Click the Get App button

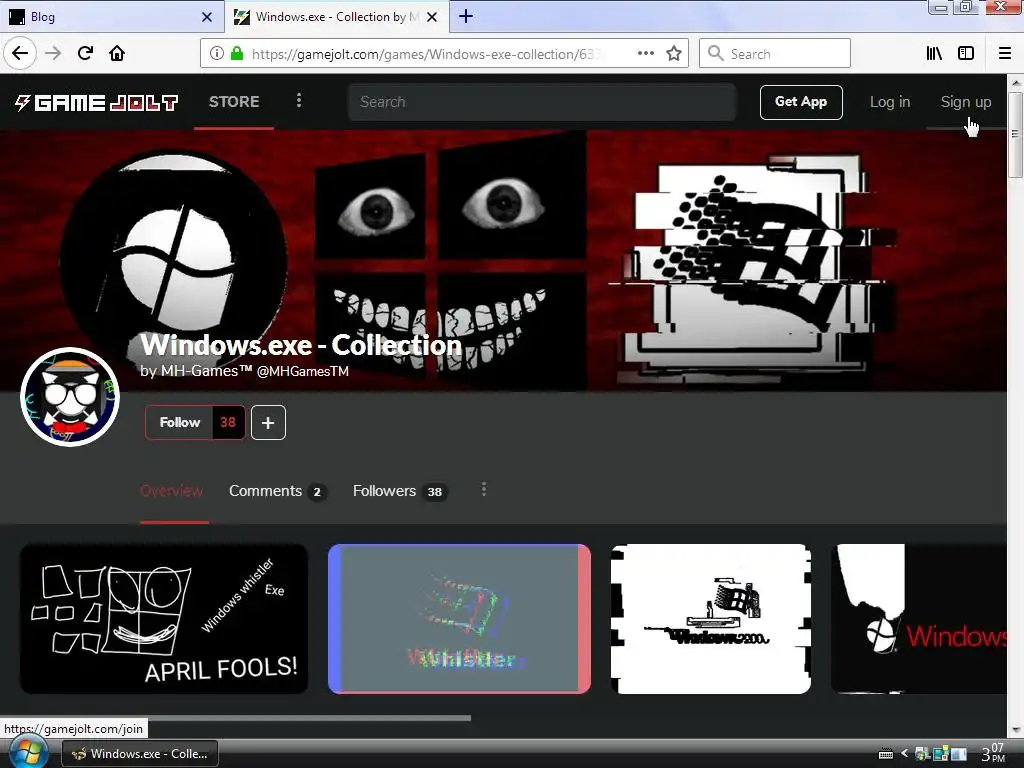pyautogui.click(x=801, y=102)
